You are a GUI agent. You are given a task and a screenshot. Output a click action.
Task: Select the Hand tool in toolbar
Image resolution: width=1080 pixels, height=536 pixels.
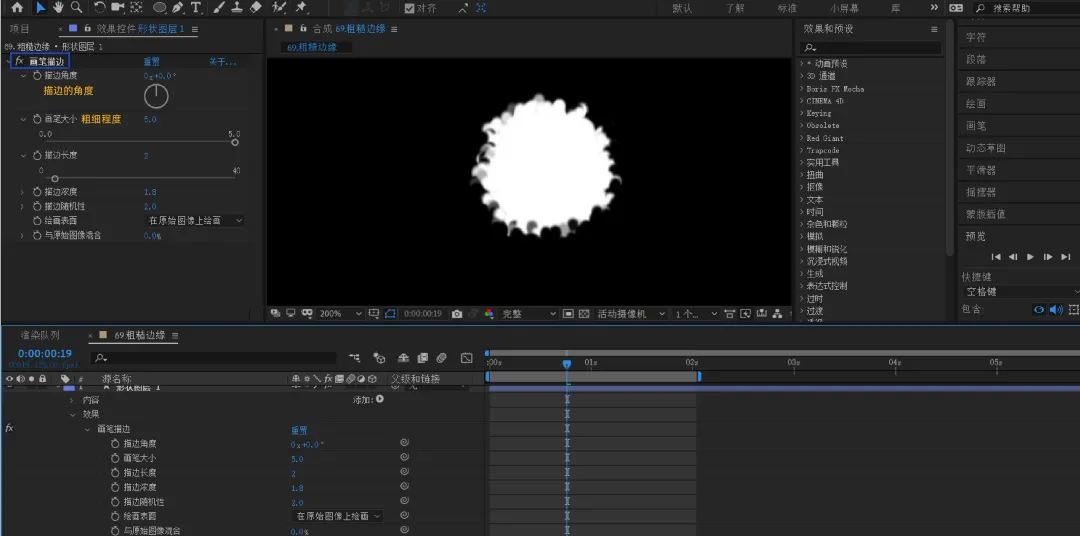59,8
